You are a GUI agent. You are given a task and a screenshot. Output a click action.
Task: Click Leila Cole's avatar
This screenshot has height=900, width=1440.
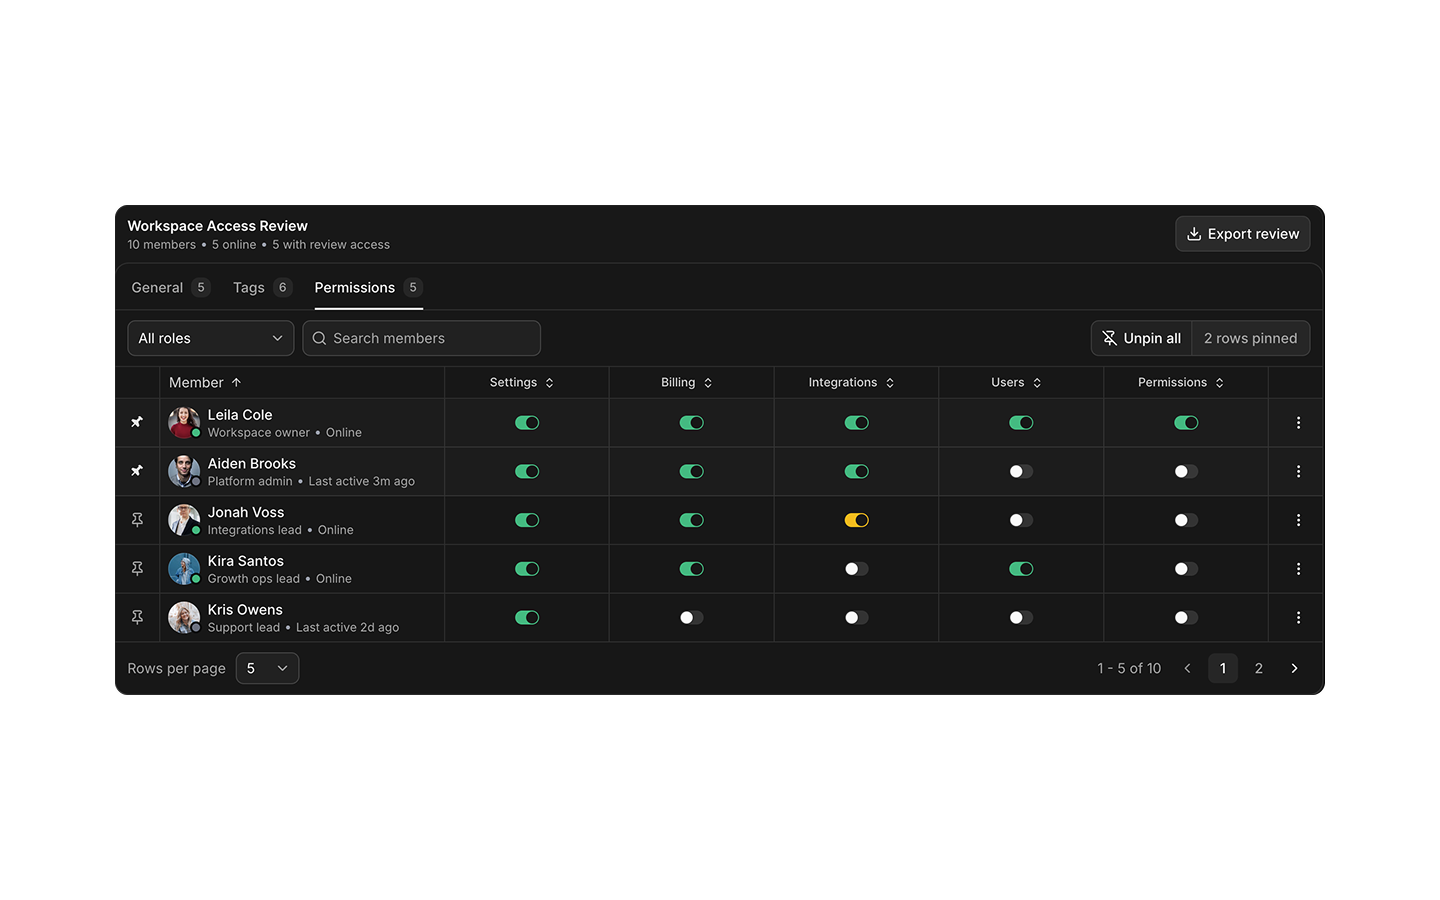184,423
